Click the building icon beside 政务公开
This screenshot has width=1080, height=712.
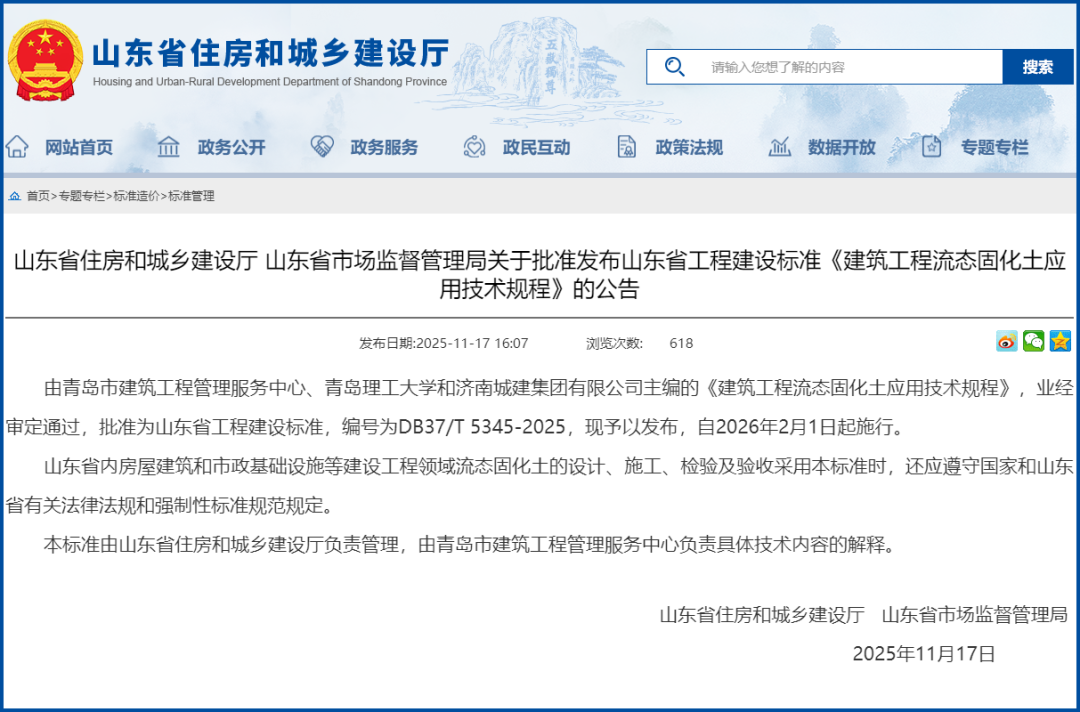[x=169, y=147]
